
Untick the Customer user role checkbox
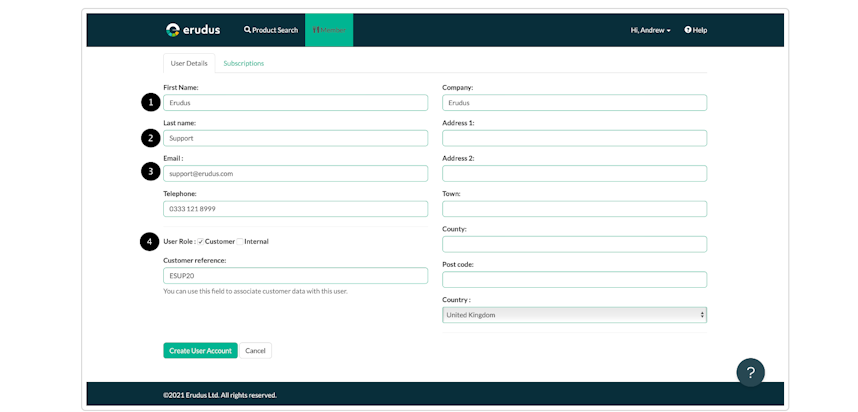coord(201,241)
